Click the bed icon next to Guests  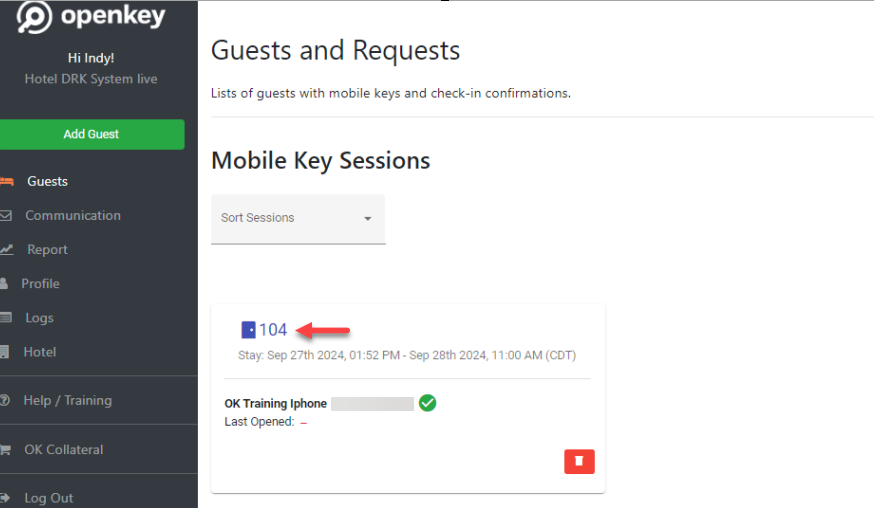click(x=7, y=181)
